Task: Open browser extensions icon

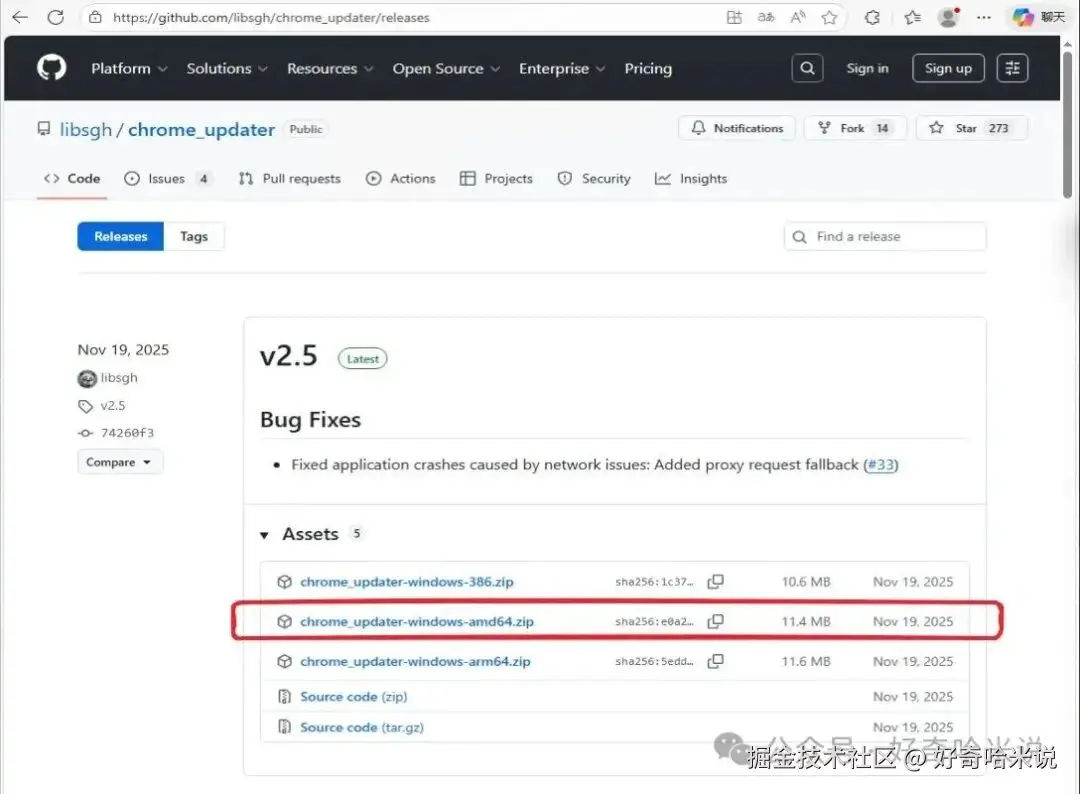Action: pyautogui.click(x=872, y=17)
